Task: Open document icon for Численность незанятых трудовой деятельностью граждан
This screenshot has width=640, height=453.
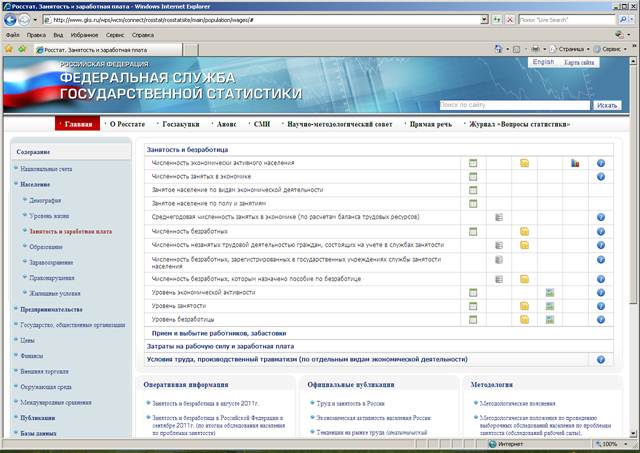Action: coord(499,245)
